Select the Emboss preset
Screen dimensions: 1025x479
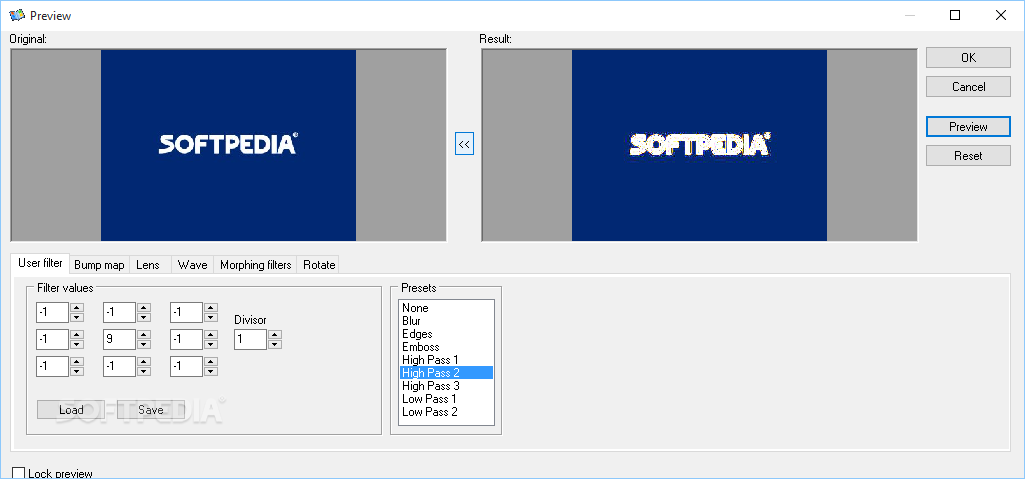click(446, 347)
